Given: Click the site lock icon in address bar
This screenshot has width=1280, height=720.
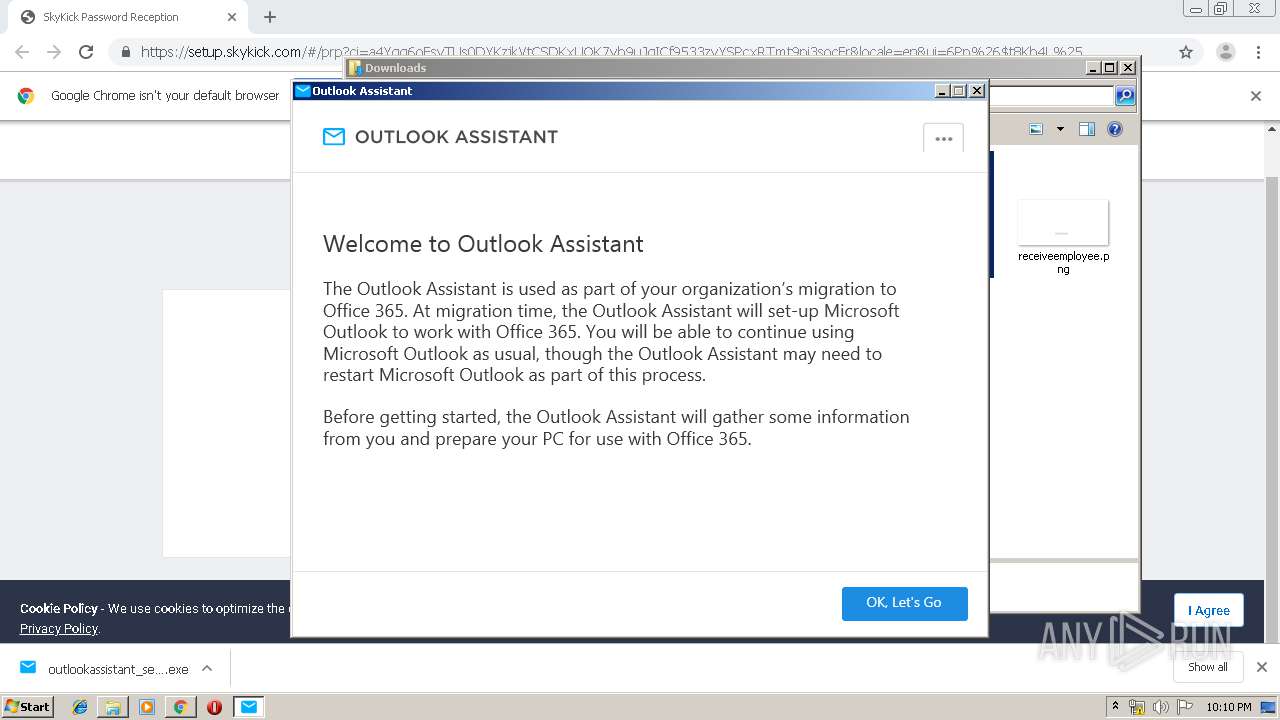Looking at the screenshot, I should coord(126,52).
